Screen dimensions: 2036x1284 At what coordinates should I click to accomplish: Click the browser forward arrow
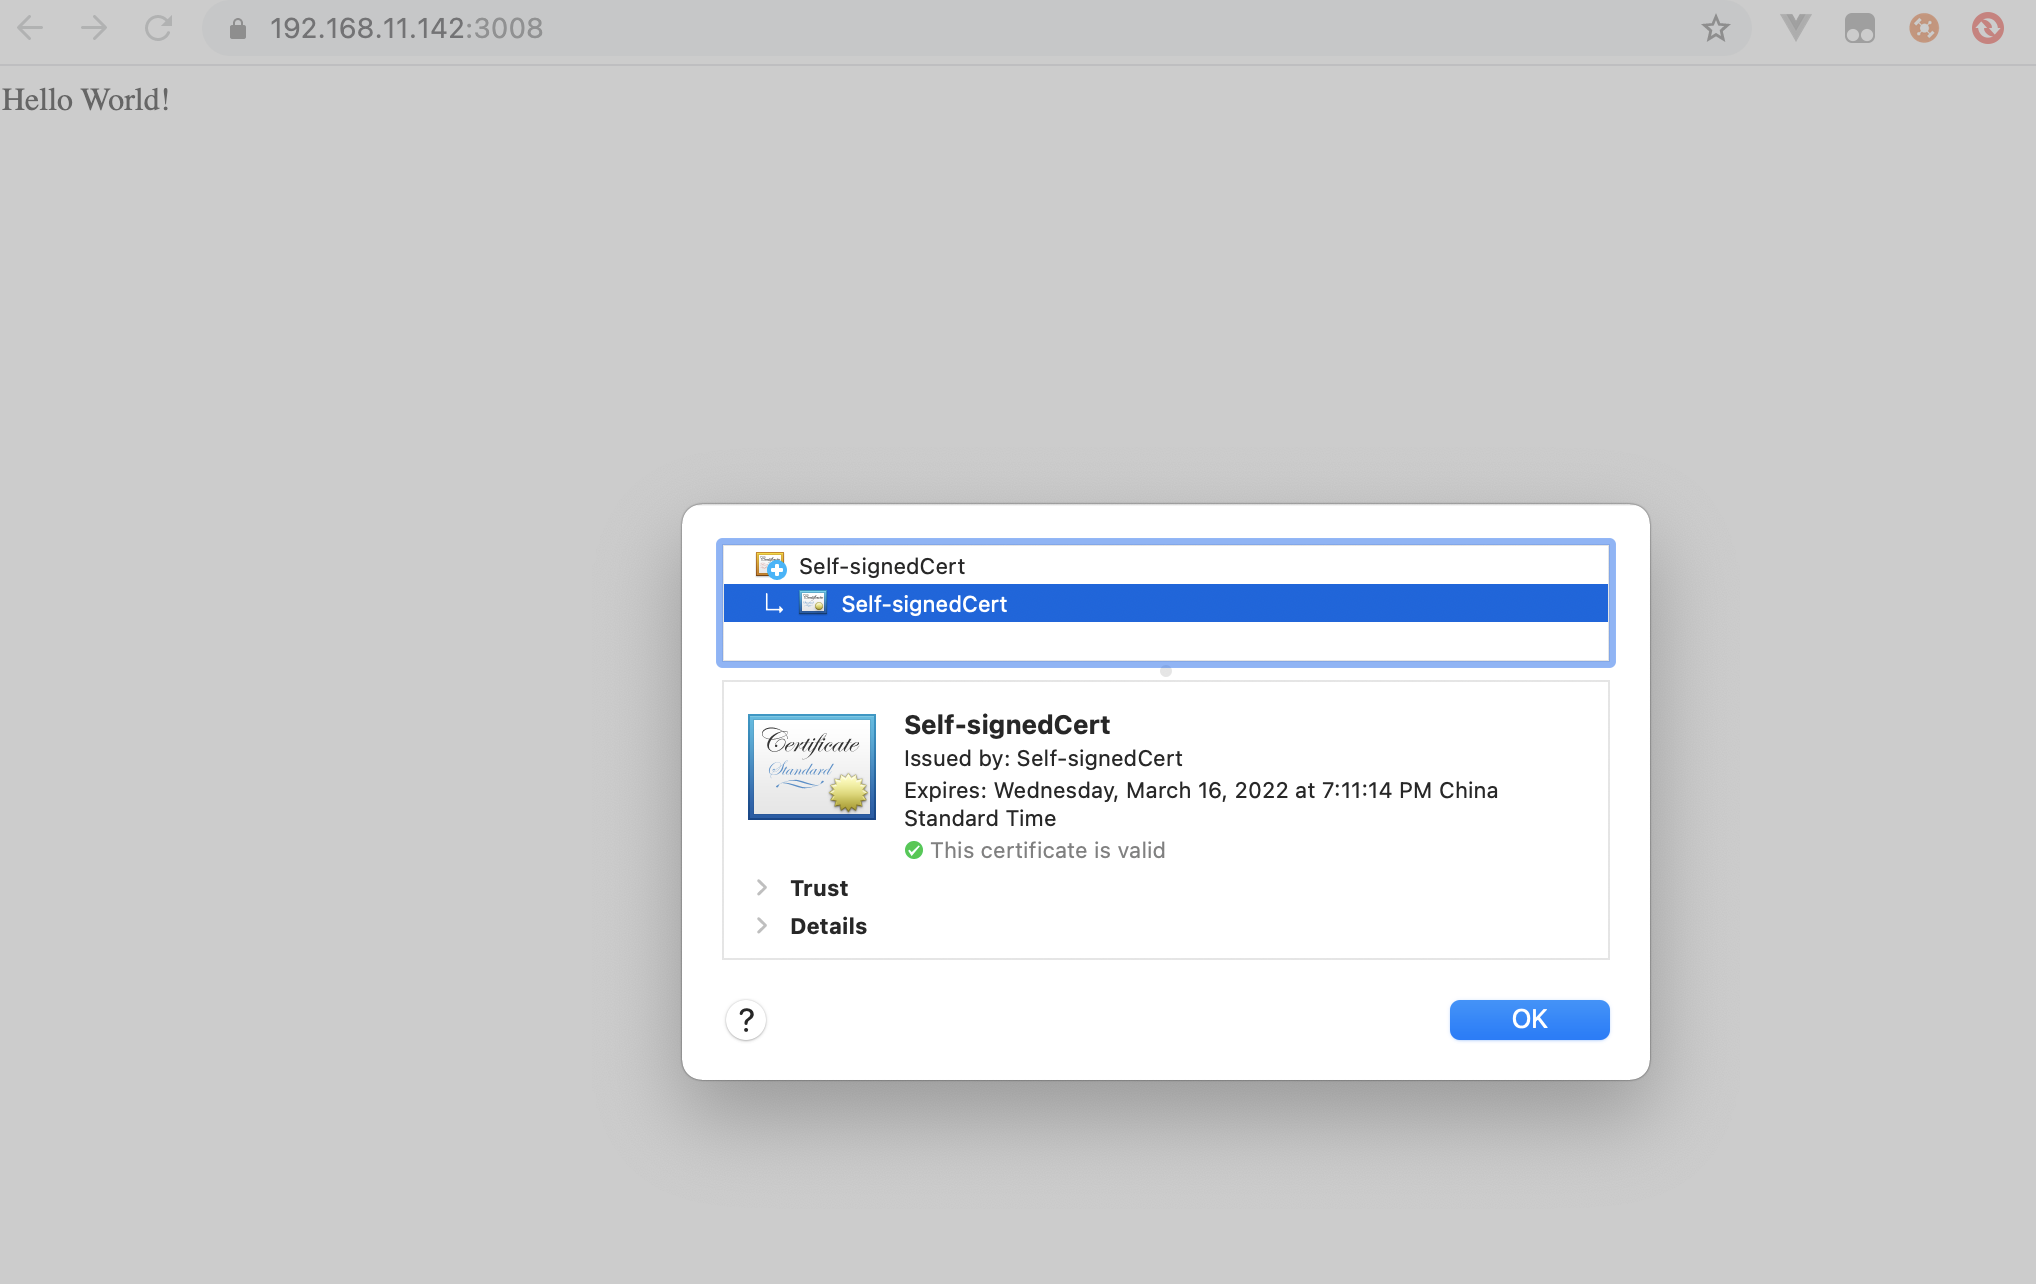[x=94, y=28]
